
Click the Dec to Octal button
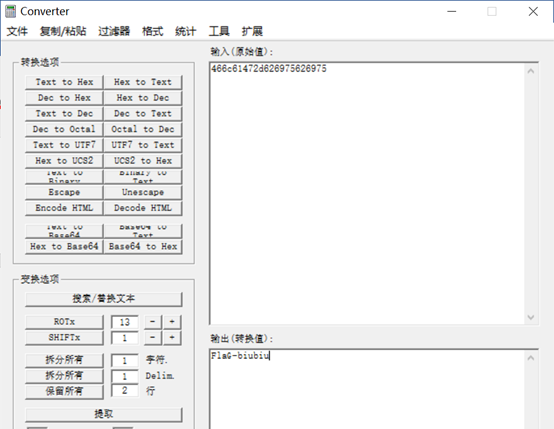[x=64, y=129]
